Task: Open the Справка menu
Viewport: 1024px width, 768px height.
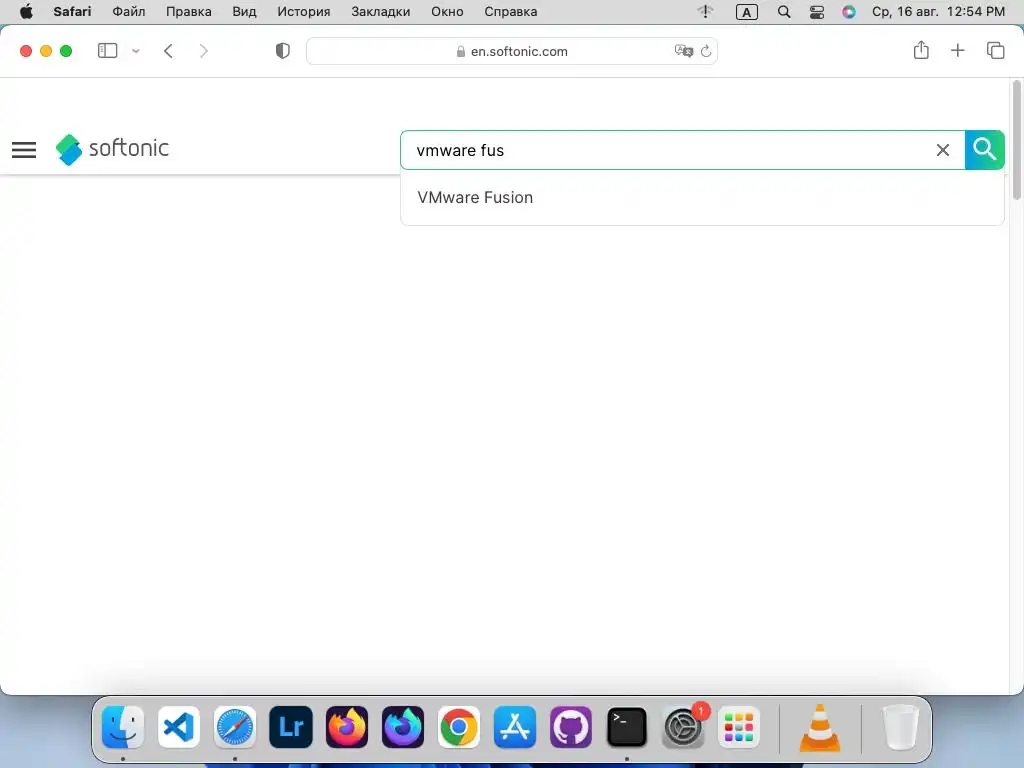Action: tap(511, 12)
